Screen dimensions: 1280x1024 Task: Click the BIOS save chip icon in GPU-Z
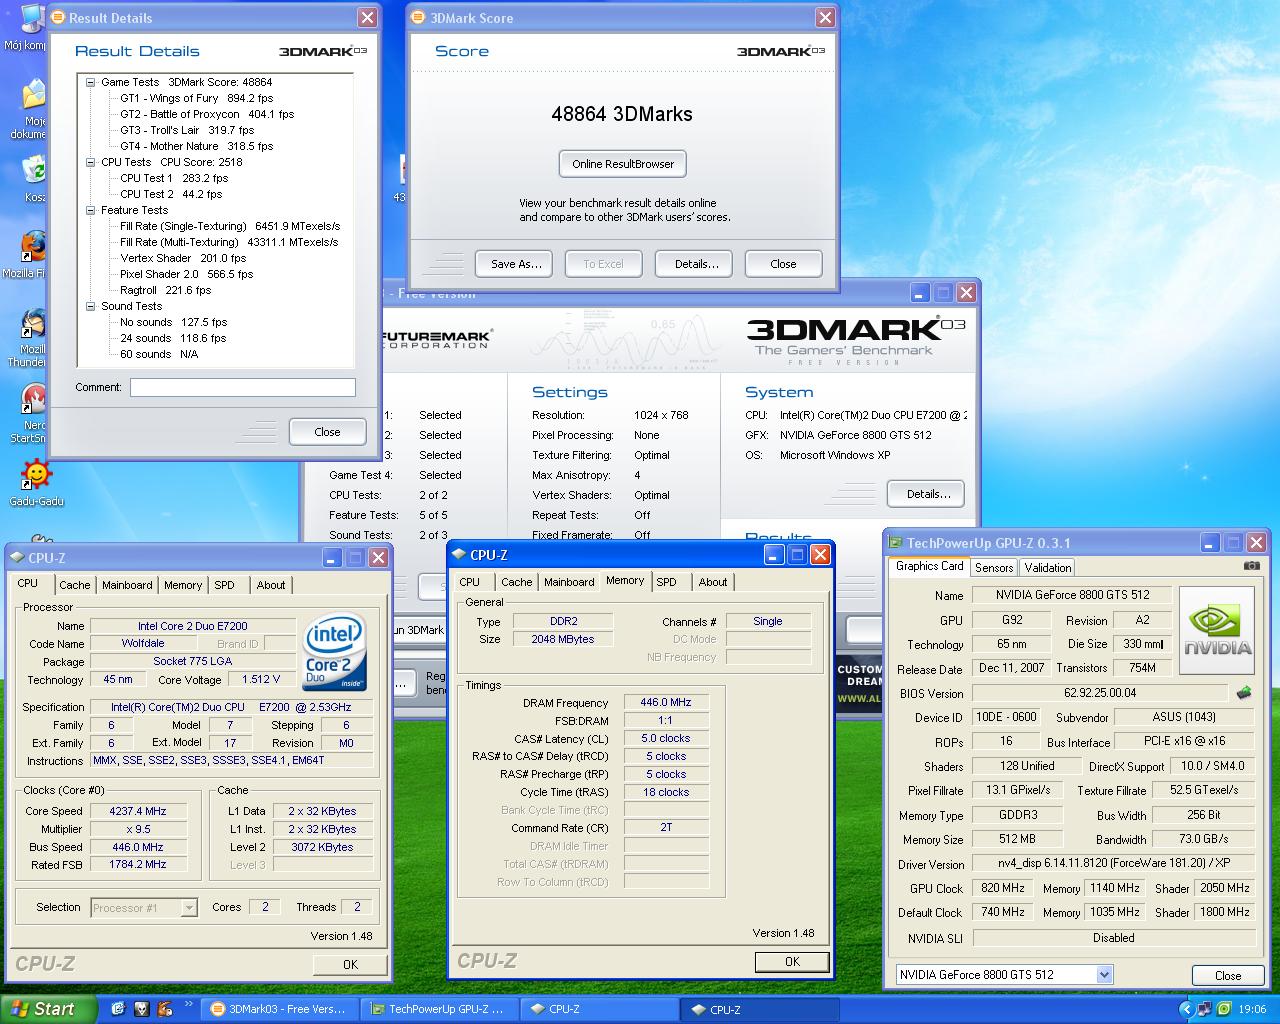pos(1243,692)
